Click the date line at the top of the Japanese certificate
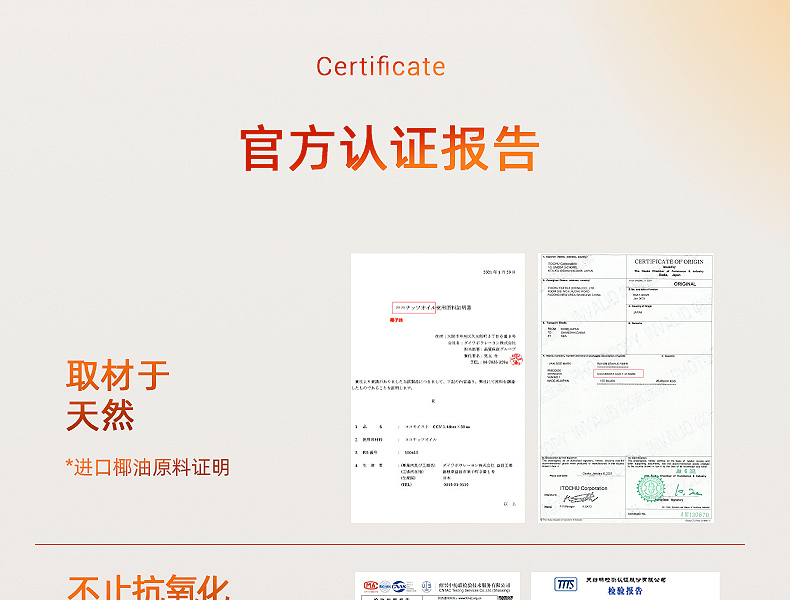790x600 pixels. coord(499,272)
